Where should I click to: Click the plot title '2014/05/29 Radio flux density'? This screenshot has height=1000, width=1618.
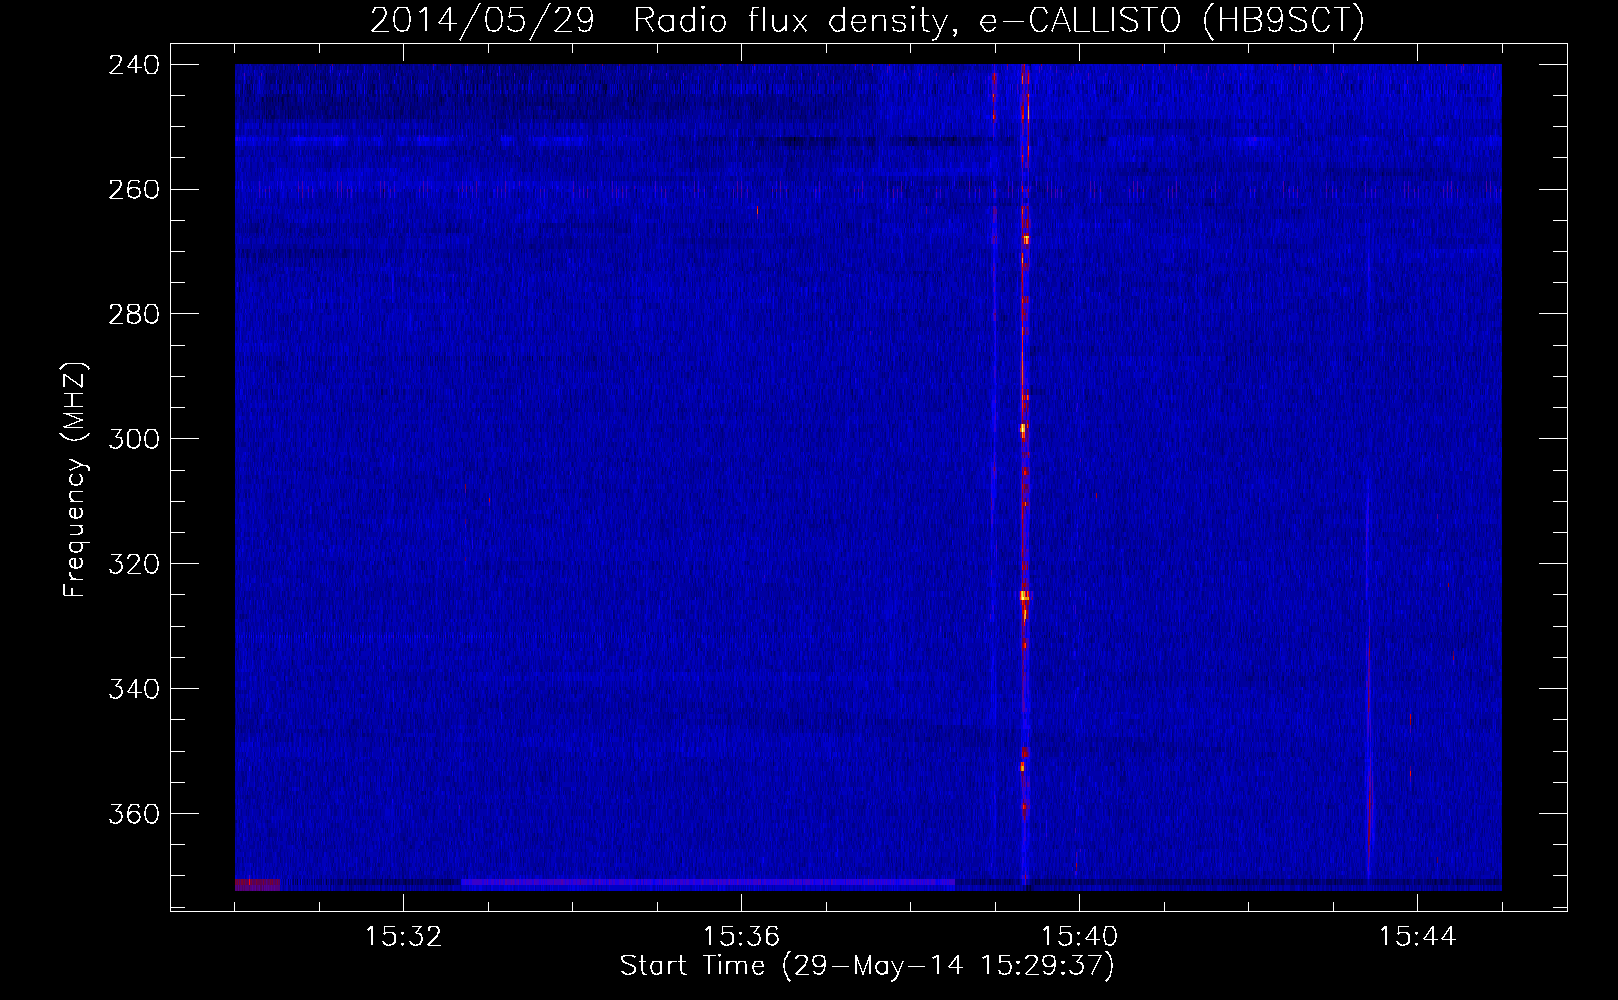[658, 20]
